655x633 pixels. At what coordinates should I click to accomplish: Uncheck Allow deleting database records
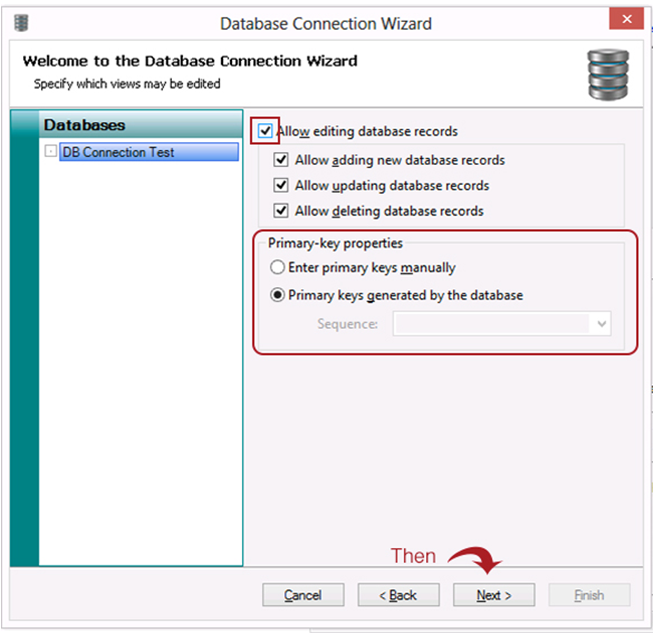[x=281, y=211]
